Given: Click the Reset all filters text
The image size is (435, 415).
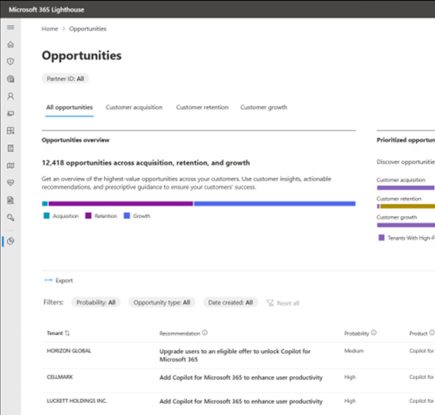Looking at the screenshot, I should click(x=288, y=303).
